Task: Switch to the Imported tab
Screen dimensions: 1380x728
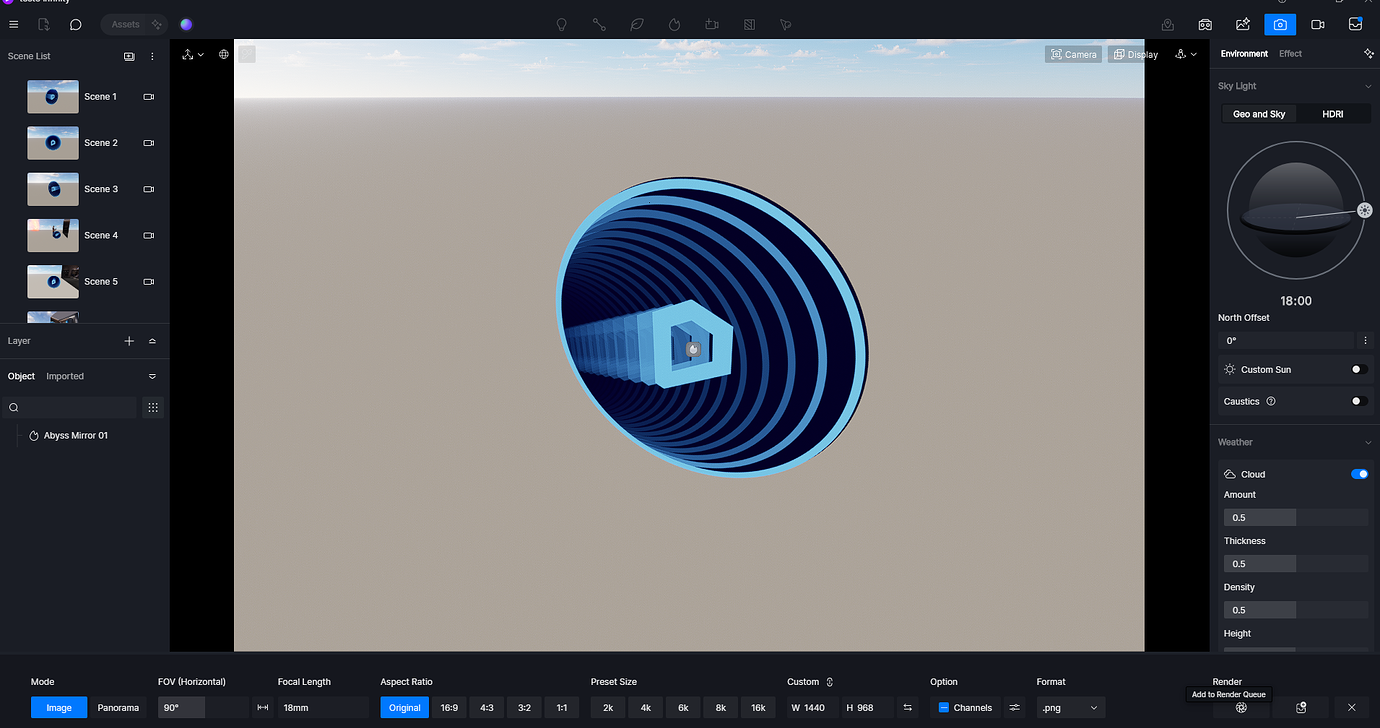Action: click(65, 376)
